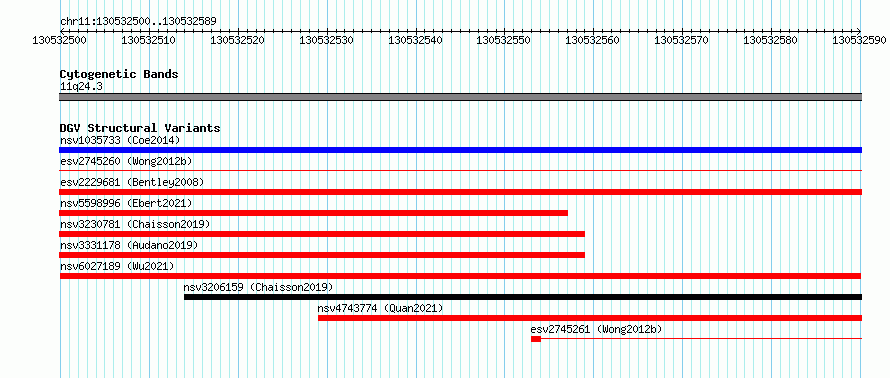
Task: Click the red nsv4743774 variant bar
Action: (590, 318)
